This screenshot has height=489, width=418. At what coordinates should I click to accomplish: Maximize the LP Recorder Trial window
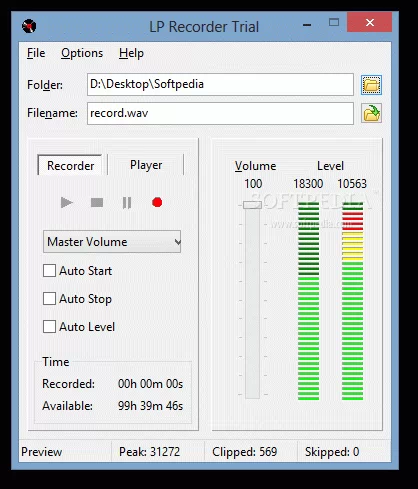click(334, 23)
